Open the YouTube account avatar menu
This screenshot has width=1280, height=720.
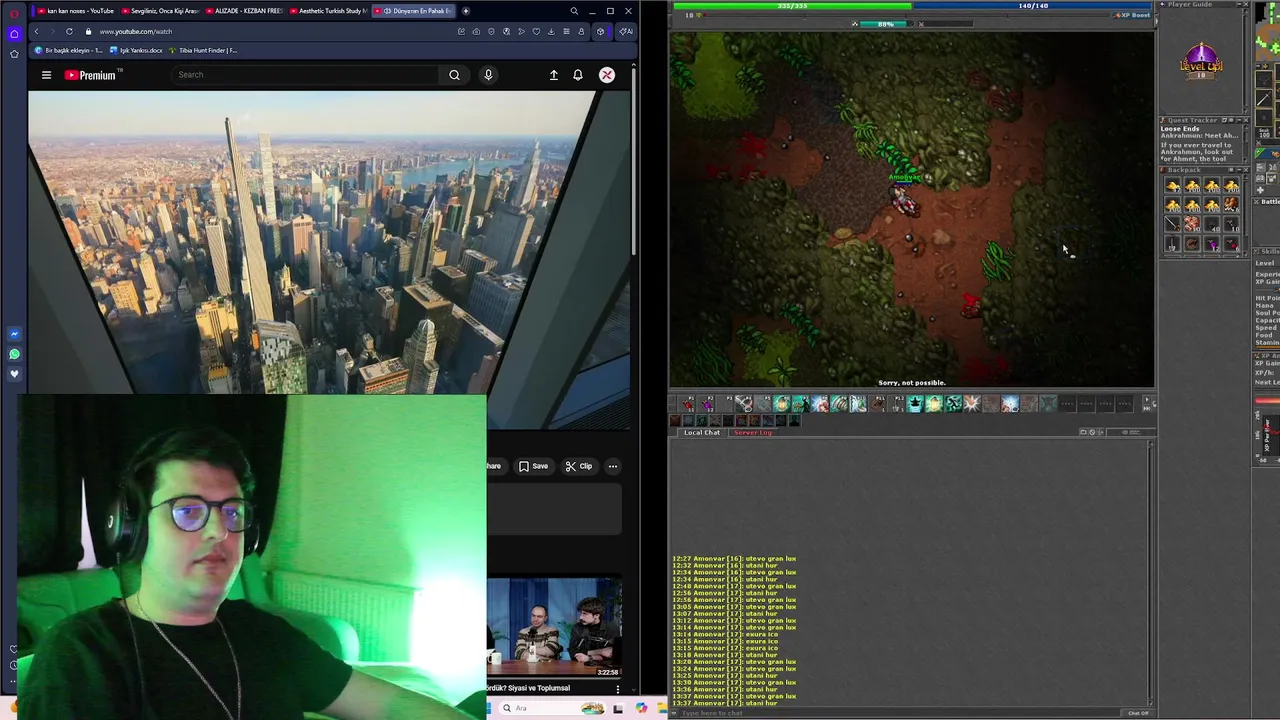(x=606, y=75)
